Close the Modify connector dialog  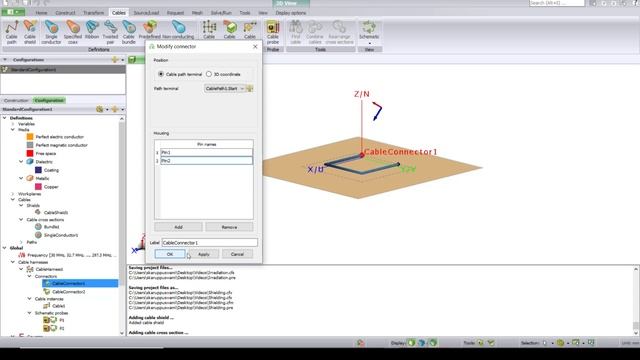tap(255, 47)
